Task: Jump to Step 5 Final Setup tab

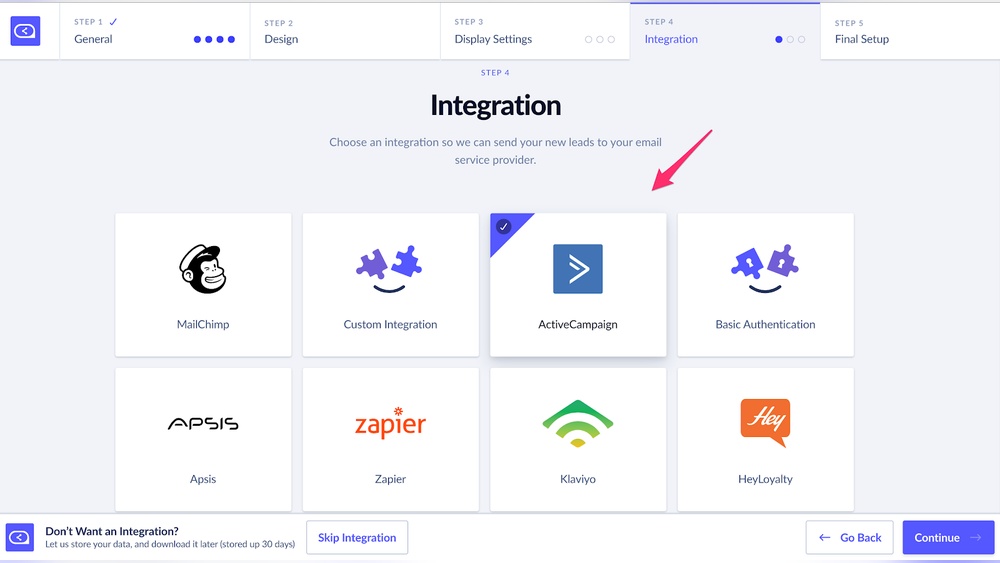Action: point(910,31)
